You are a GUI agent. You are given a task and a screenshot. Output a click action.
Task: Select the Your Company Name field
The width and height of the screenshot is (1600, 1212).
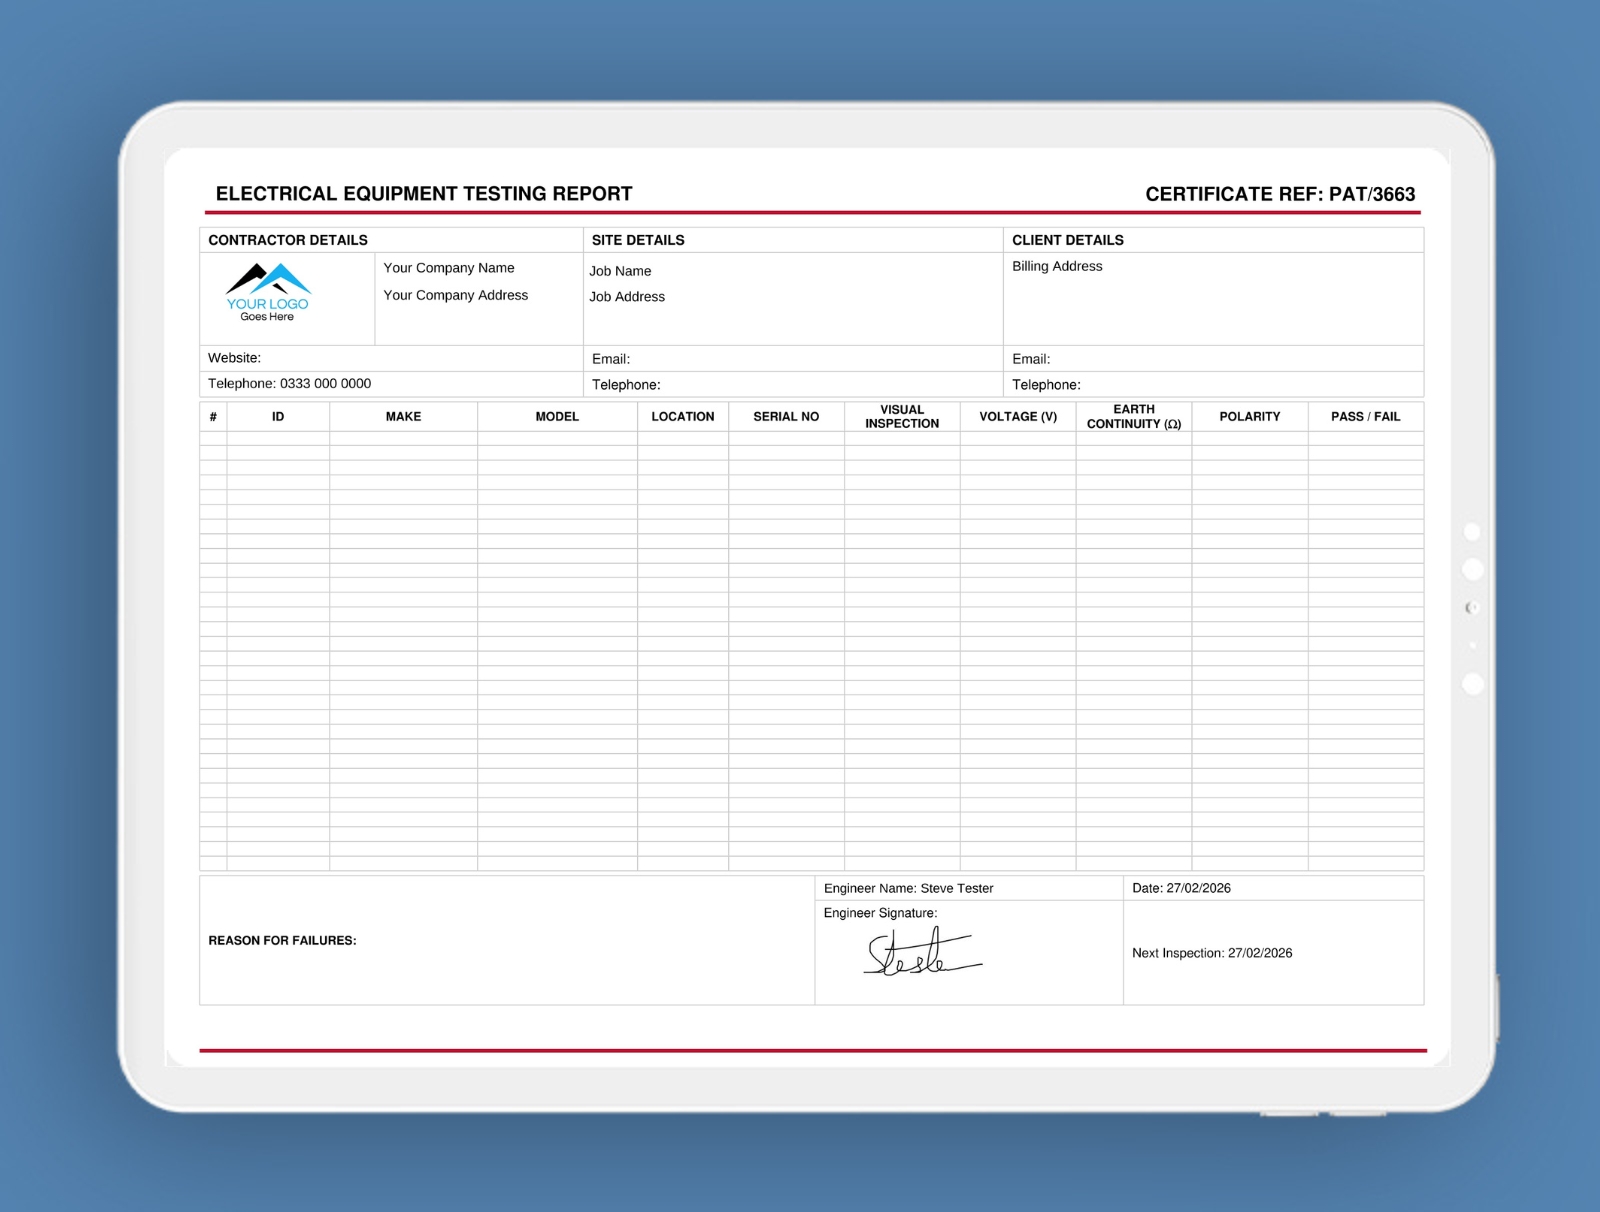click(449, 268)
